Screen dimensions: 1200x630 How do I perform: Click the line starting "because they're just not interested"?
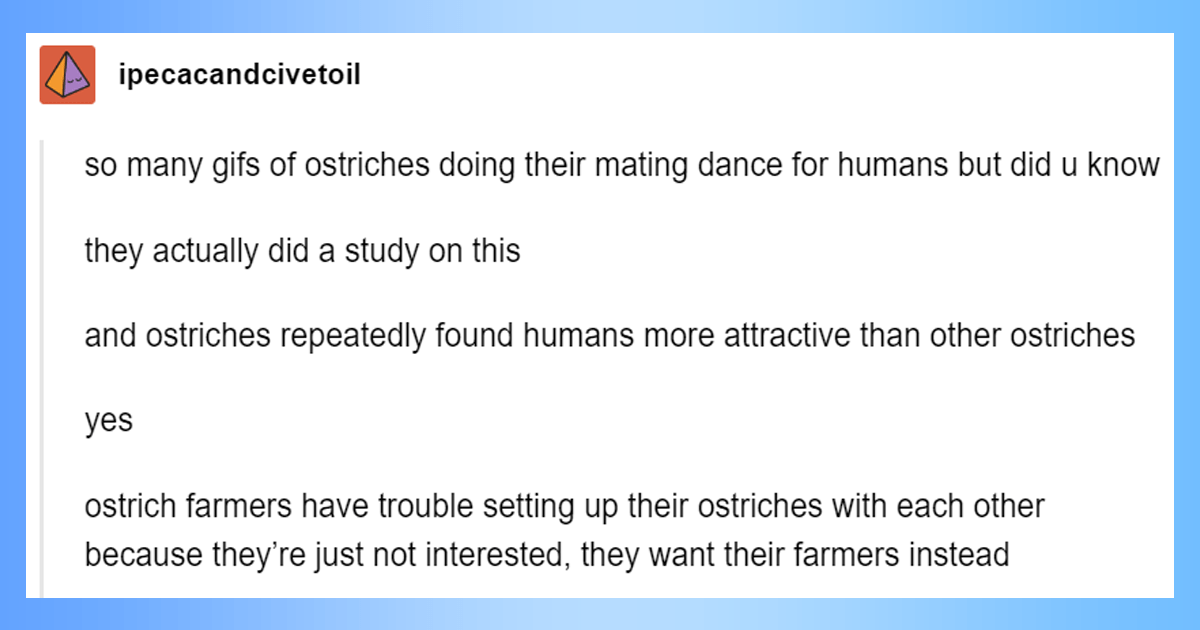546,553
